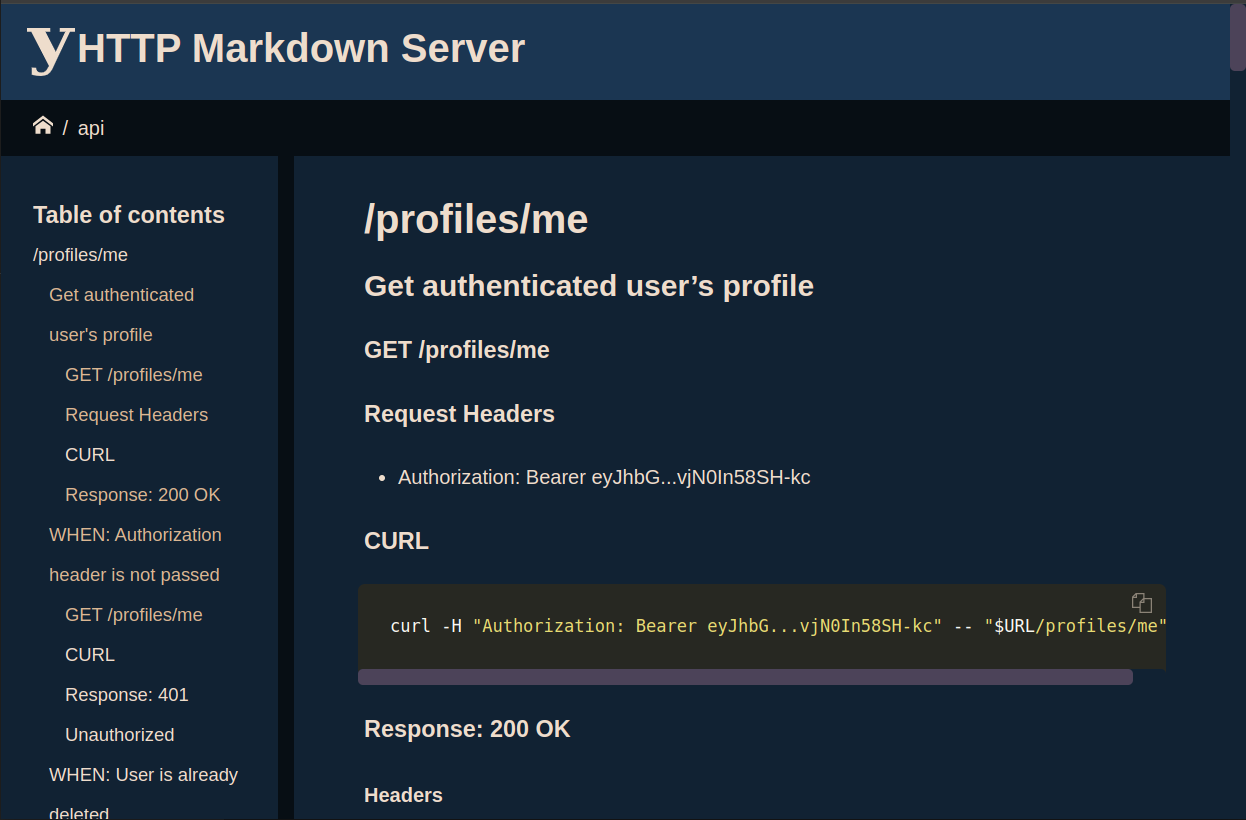Click the code block's horizontal scrollbar
1246x820 pixels.
click(x=745, y=676)
